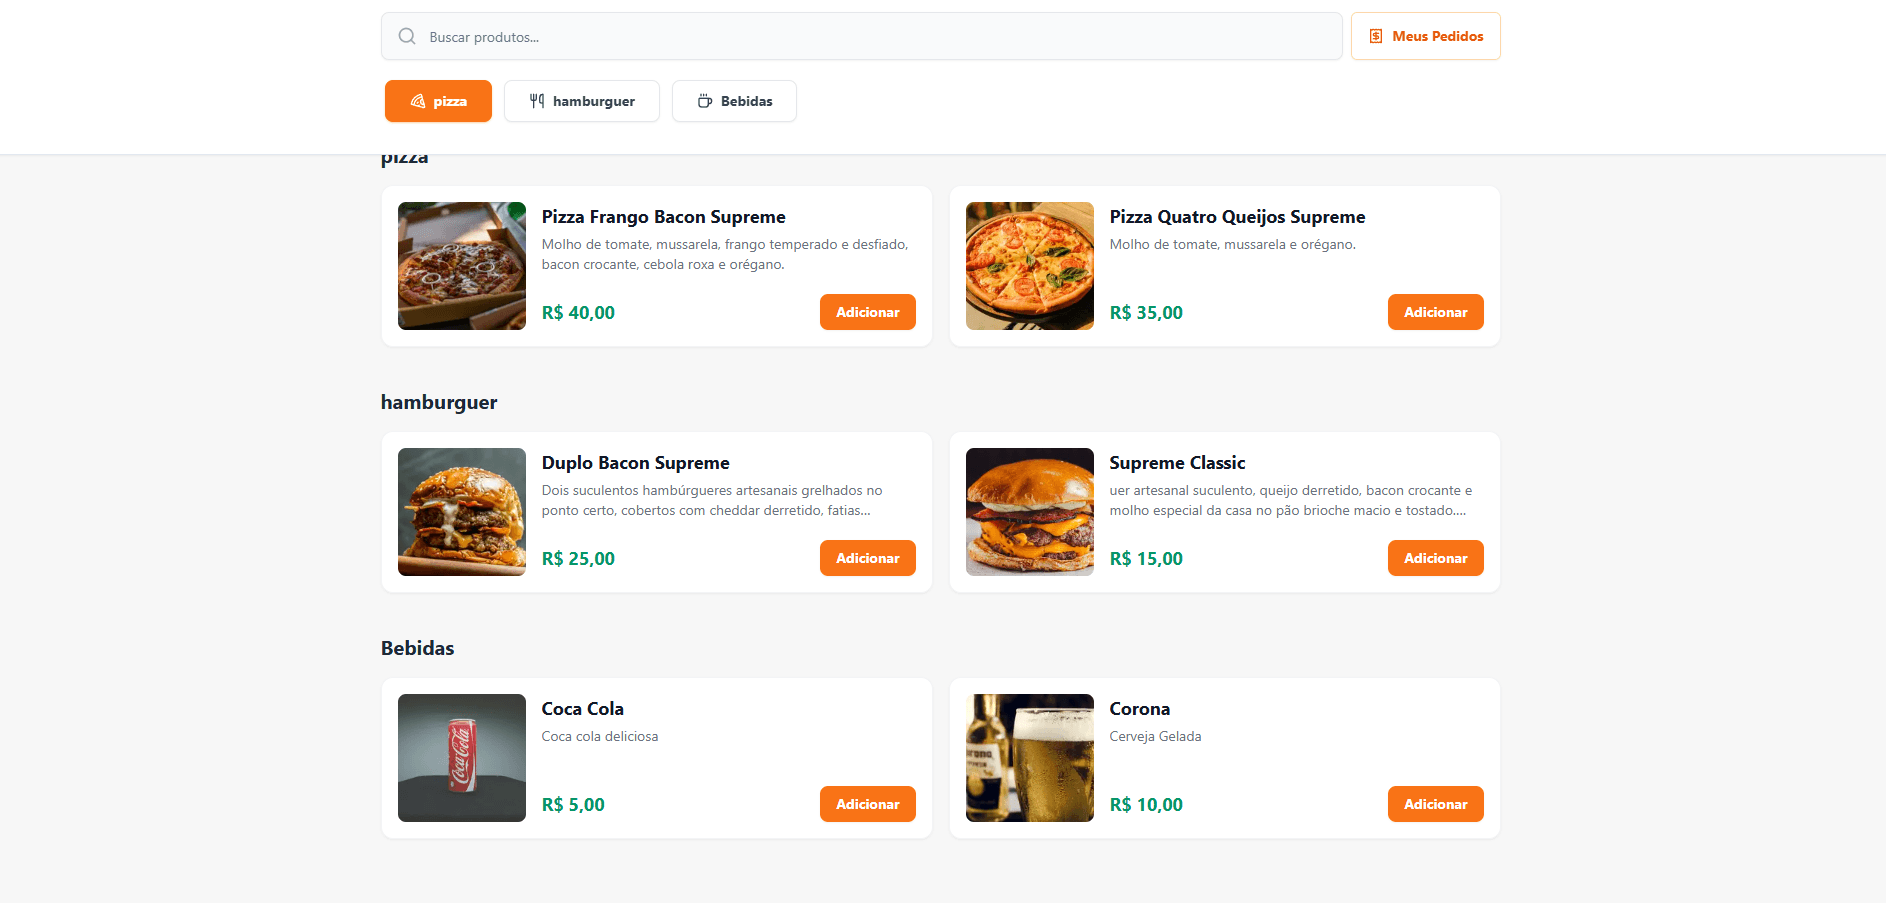1886x903 pixels.
Task: Click the Duplo Bacon Supreme burger image
Action: click(462, 512)
